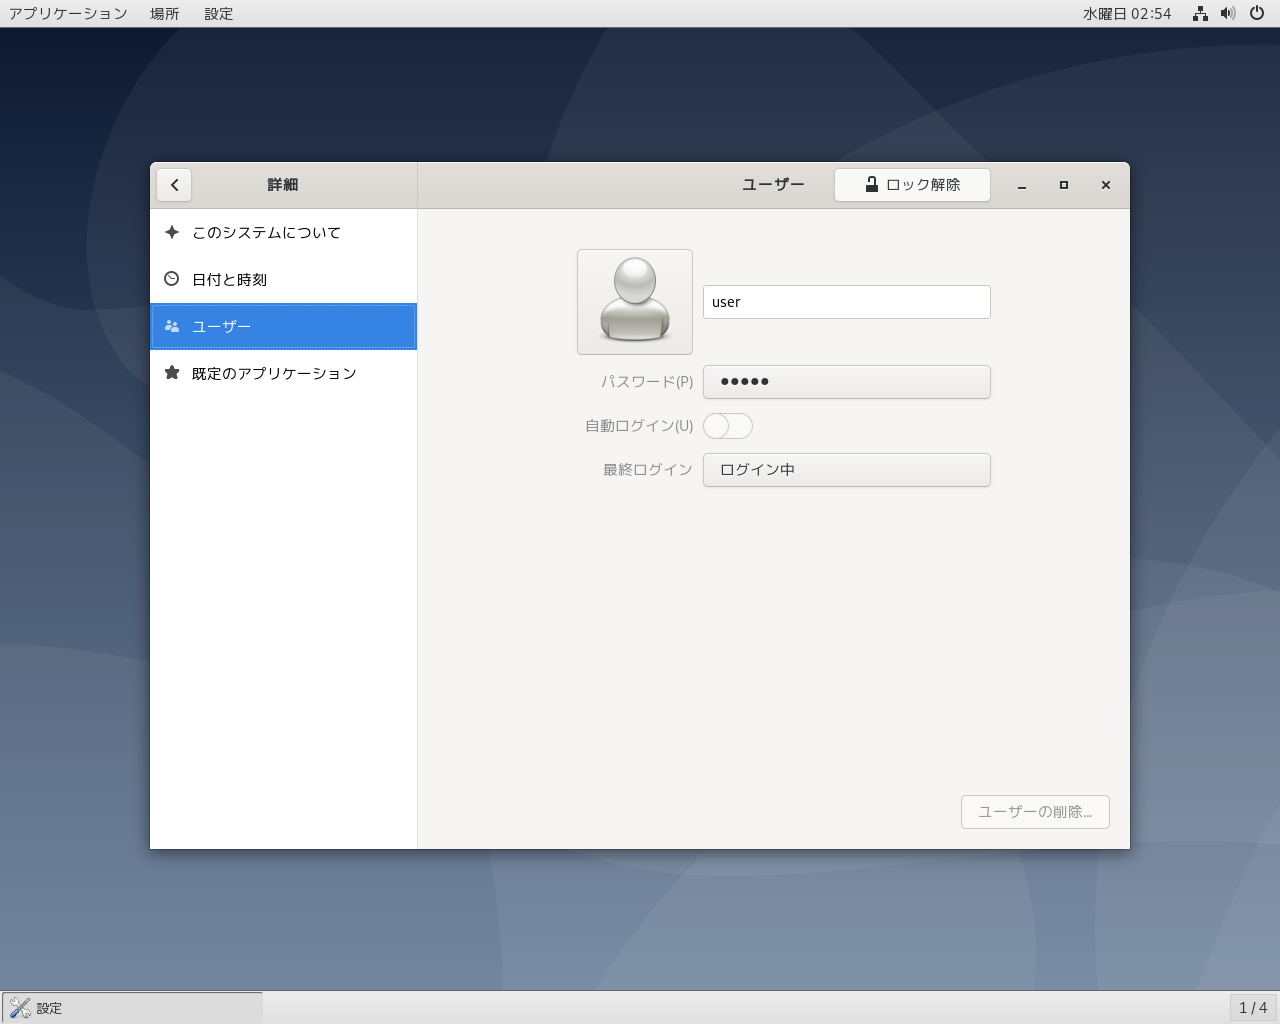Select 既定のアプリケーション in the sidebar
The image size is (1280, 1024).
click(283, 373)
